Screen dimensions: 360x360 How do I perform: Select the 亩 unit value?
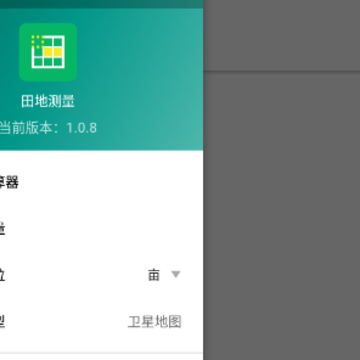154,275
